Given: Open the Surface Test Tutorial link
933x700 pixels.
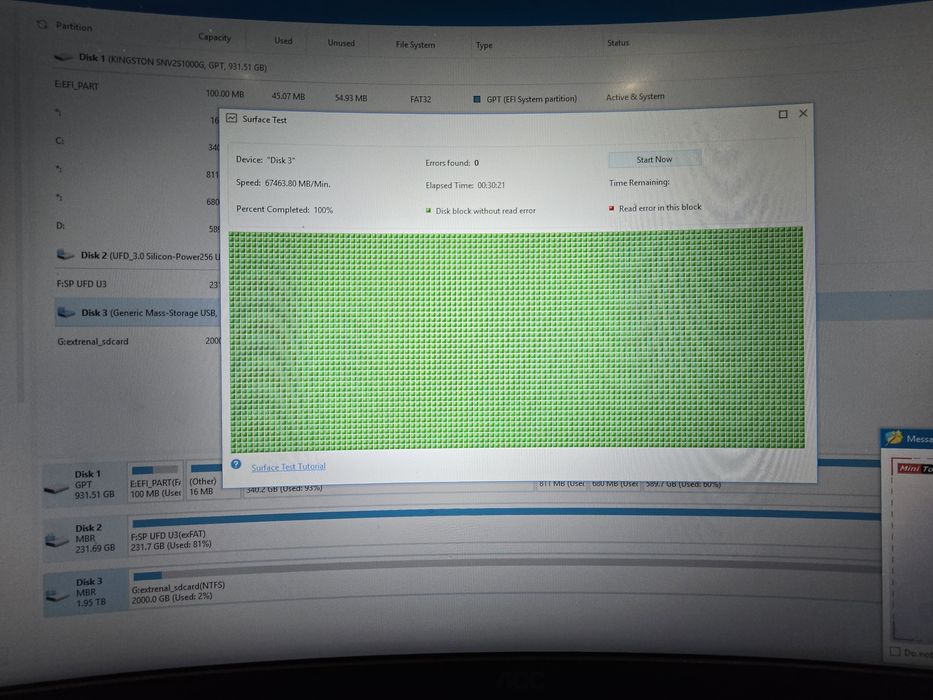Looking at the screenshot, I should [288, 467].
